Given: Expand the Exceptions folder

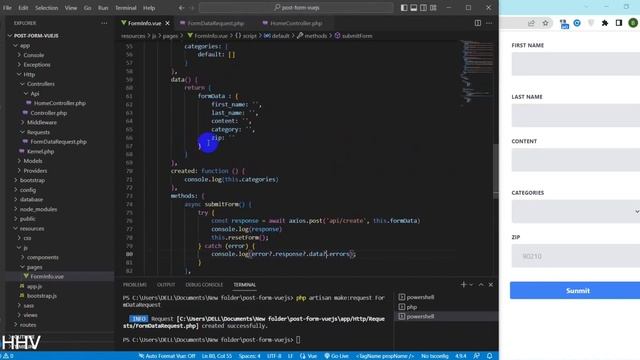Looking at the screenshot, I should (37, 64).
